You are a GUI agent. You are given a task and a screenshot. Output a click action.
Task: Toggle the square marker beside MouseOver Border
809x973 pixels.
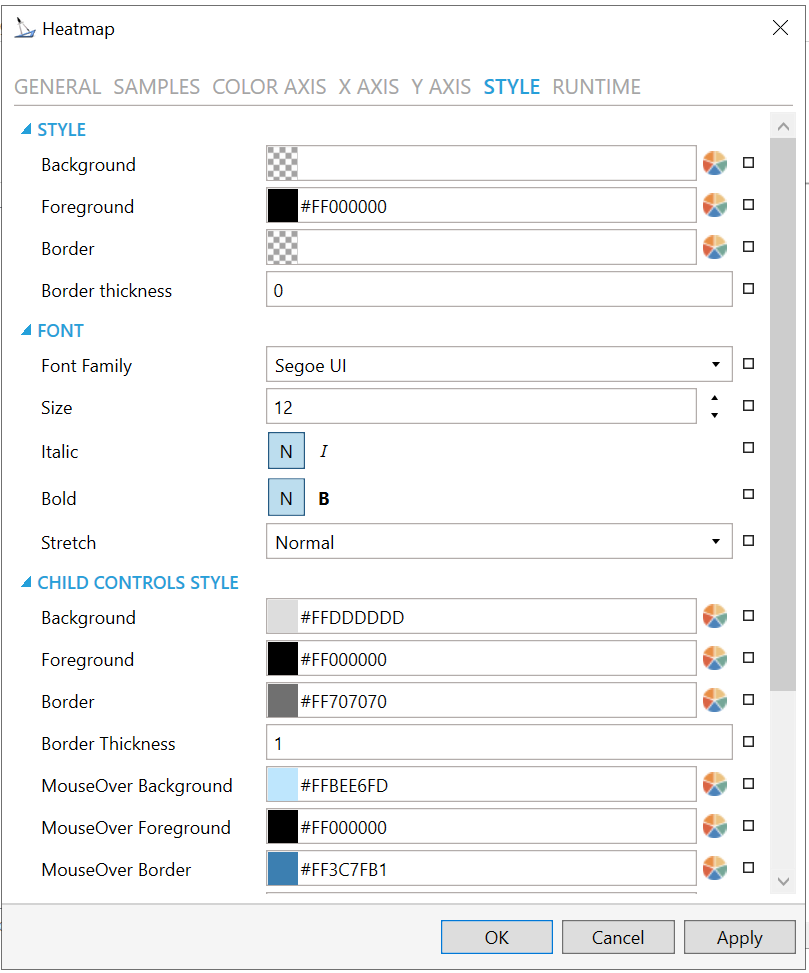click(x=749, y=868)
